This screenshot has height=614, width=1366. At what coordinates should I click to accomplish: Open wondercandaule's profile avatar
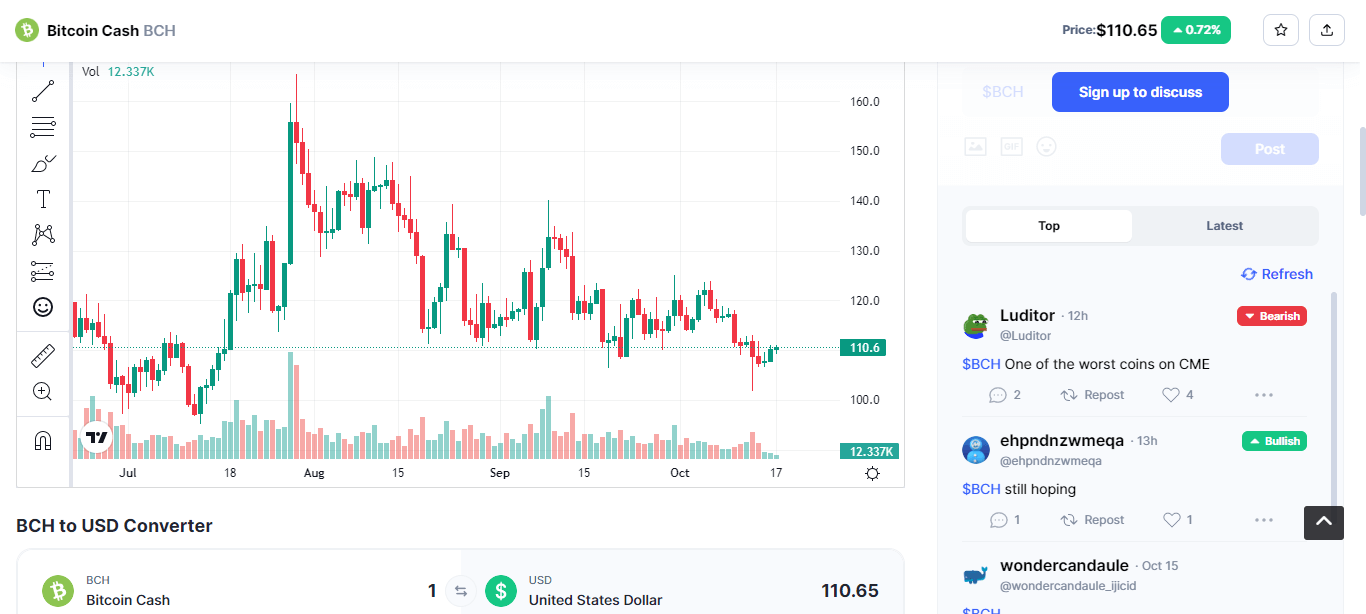tap(976, 575)
